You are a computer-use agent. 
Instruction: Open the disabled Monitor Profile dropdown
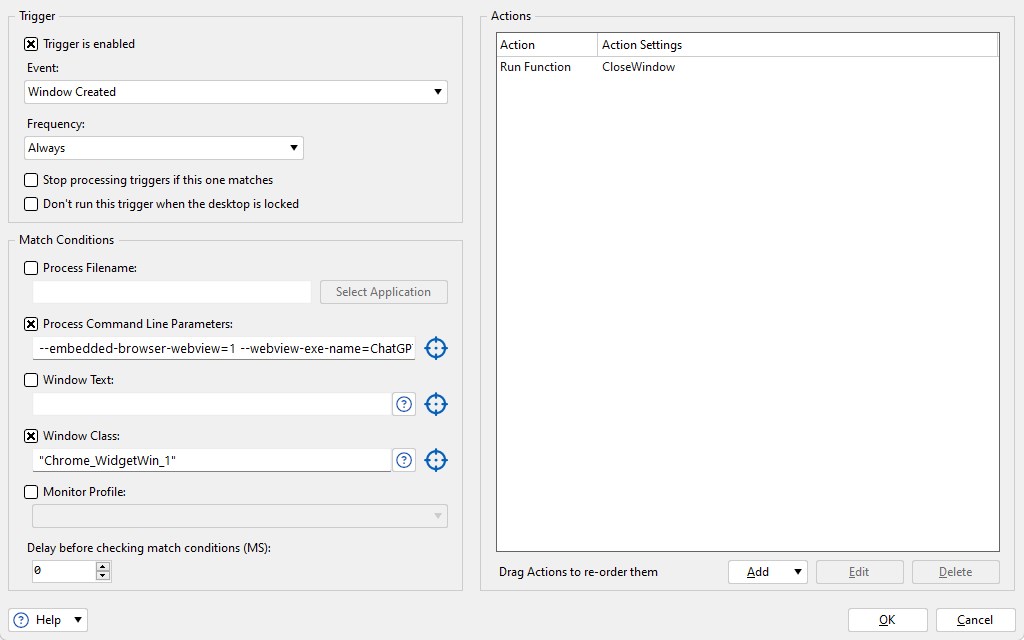point(240,516)
